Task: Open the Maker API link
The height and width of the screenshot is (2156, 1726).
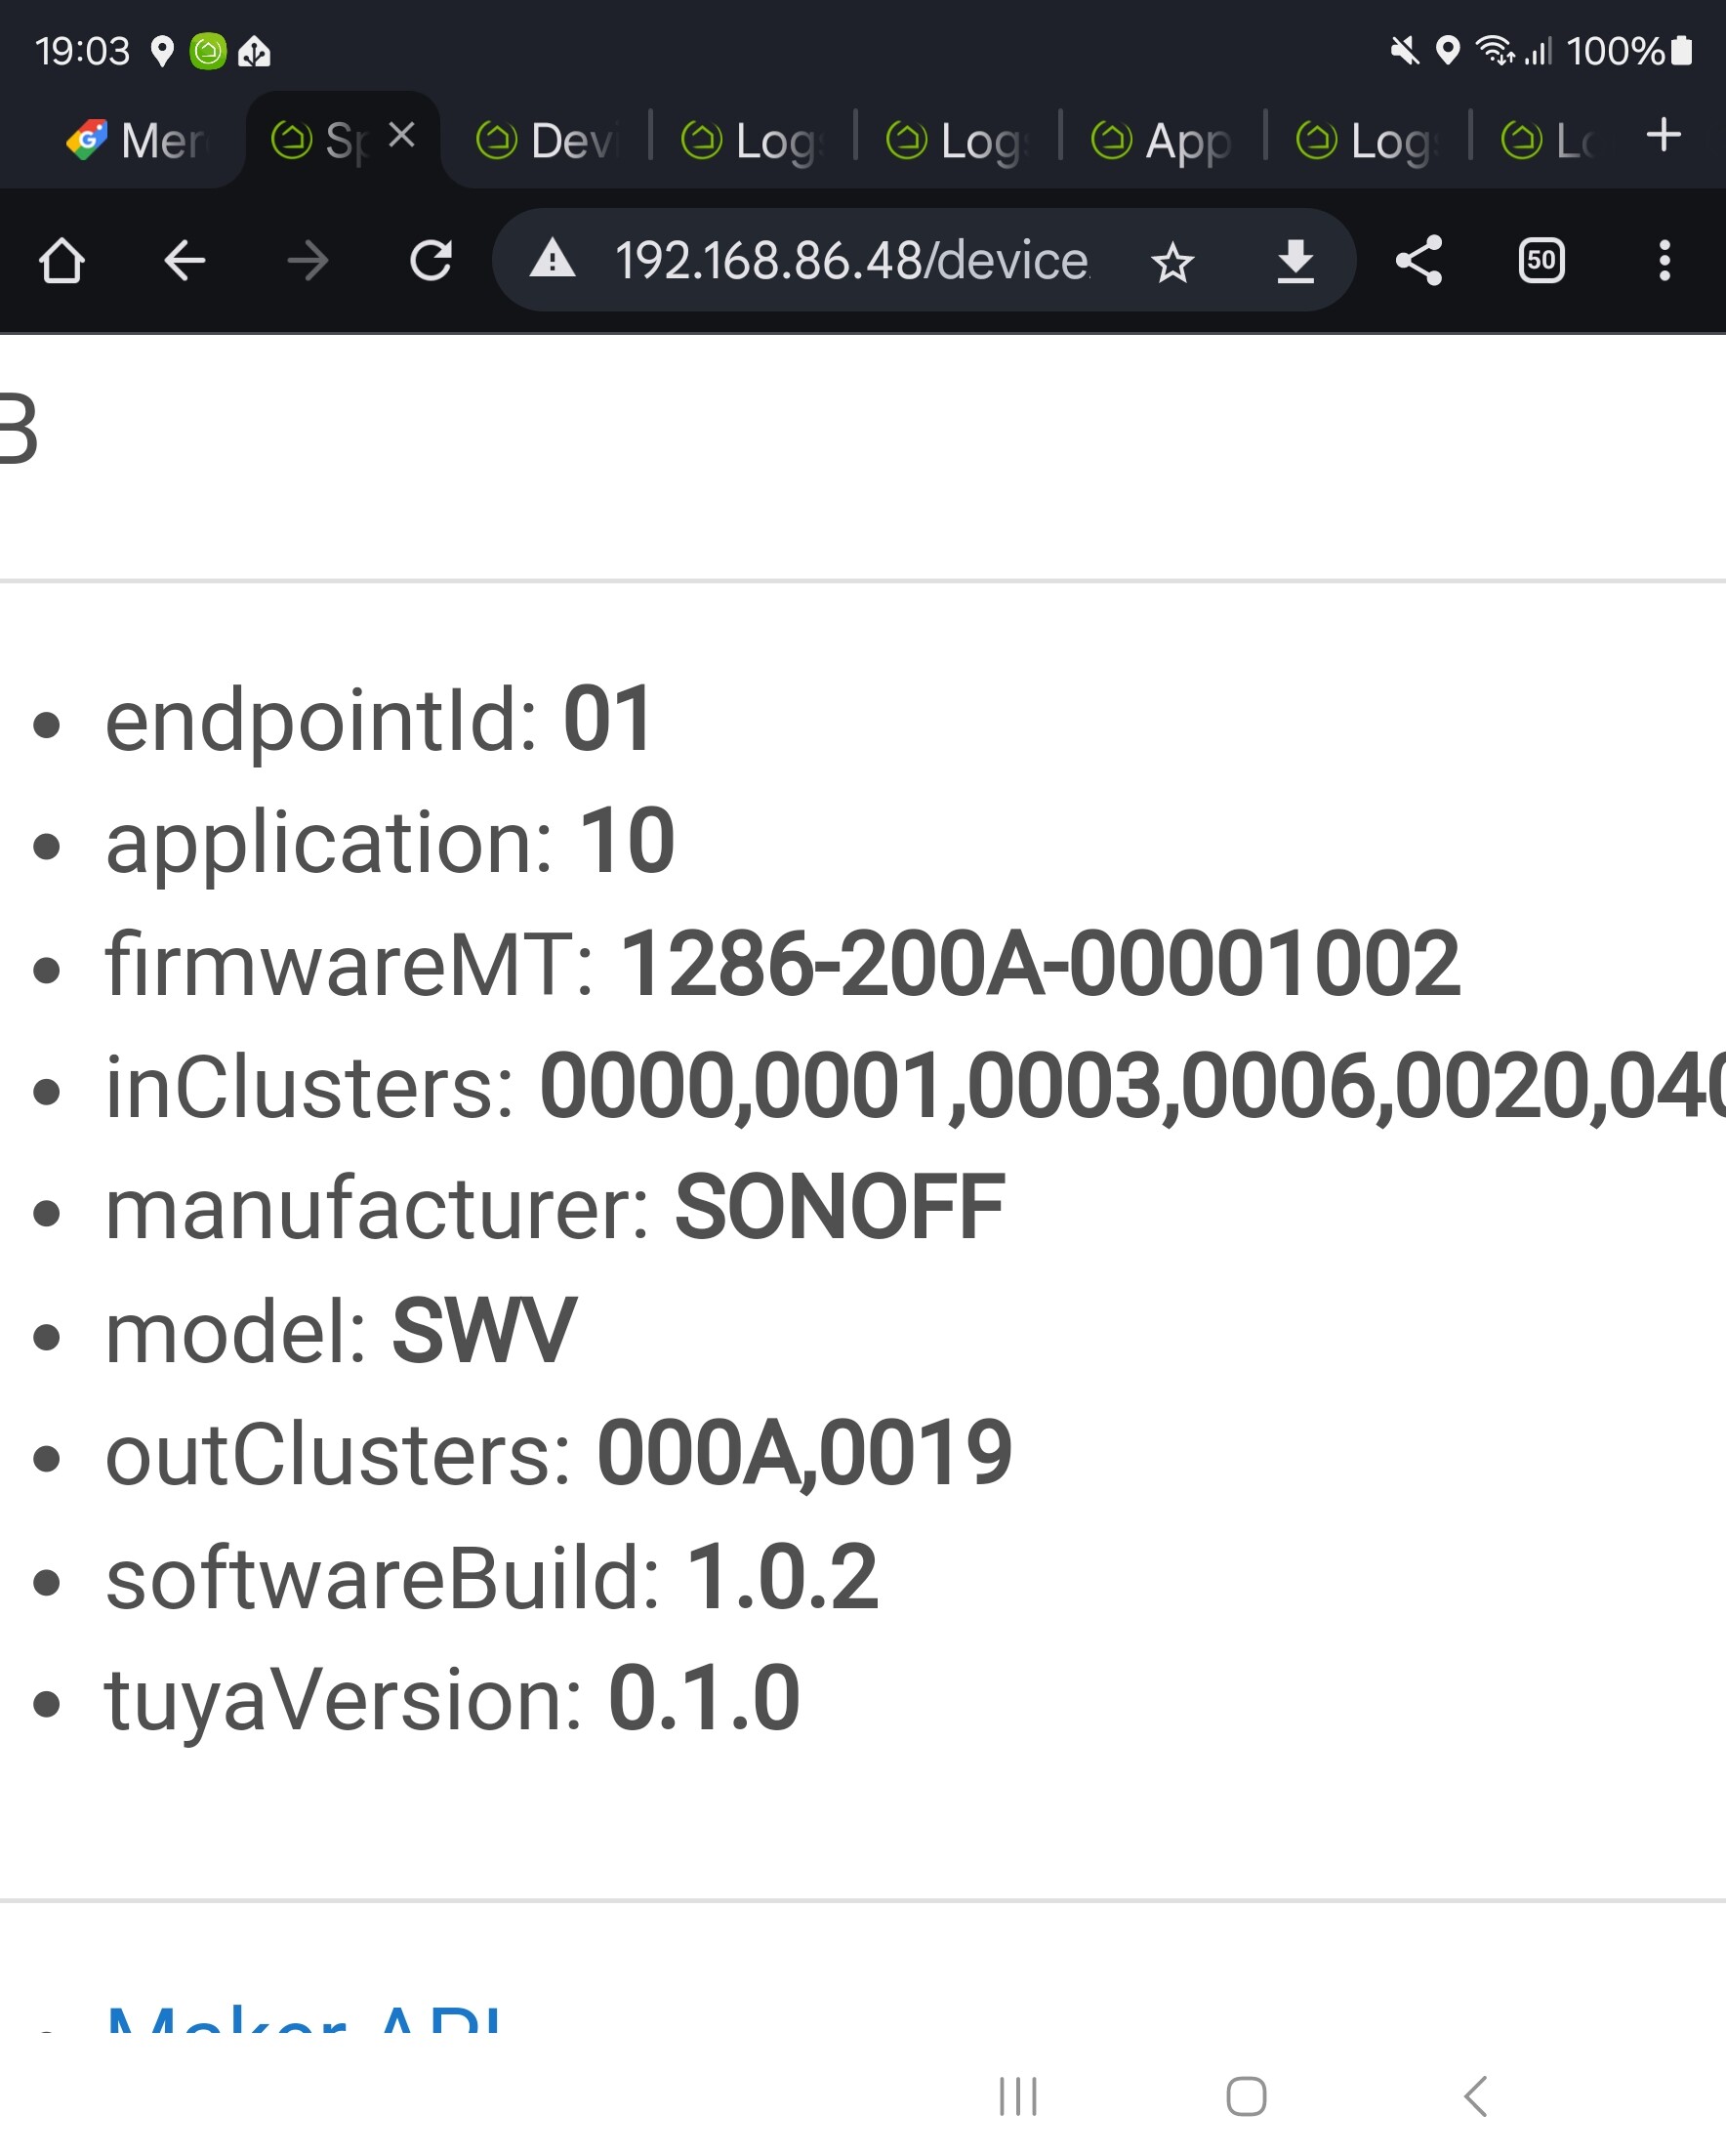Action: 303,2018
